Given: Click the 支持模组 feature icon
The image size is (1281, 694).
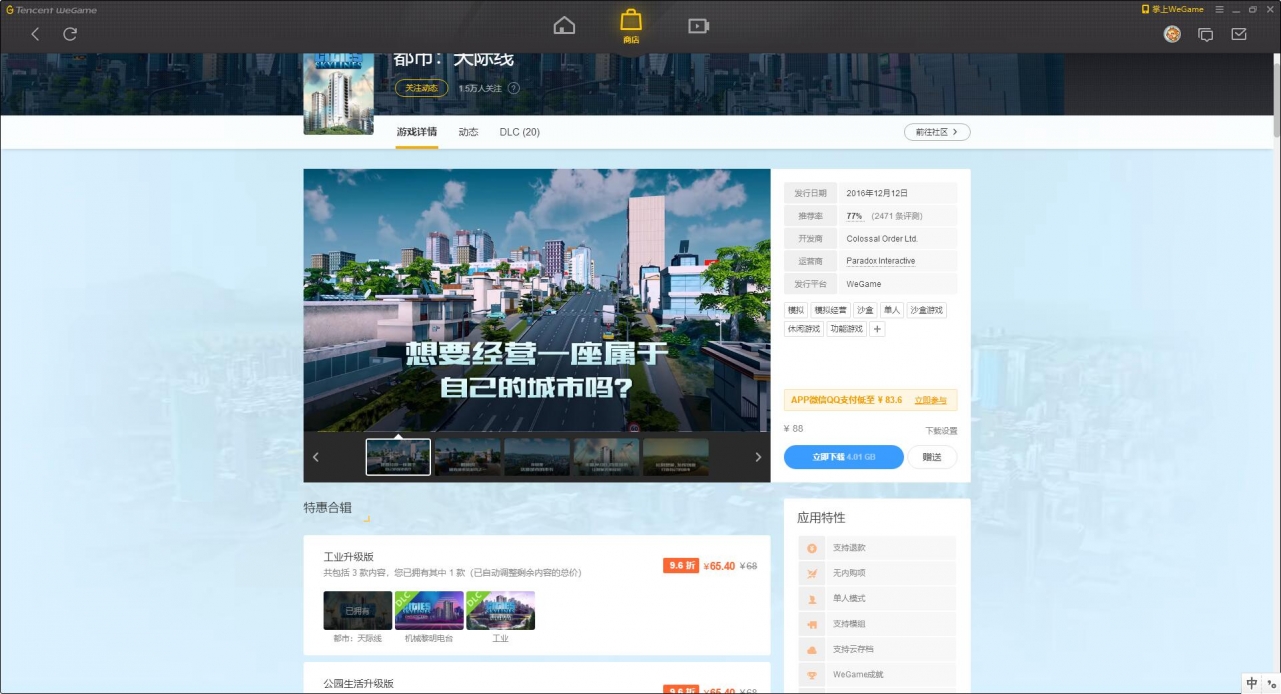Looking at the screenshot, I should 812,624.
